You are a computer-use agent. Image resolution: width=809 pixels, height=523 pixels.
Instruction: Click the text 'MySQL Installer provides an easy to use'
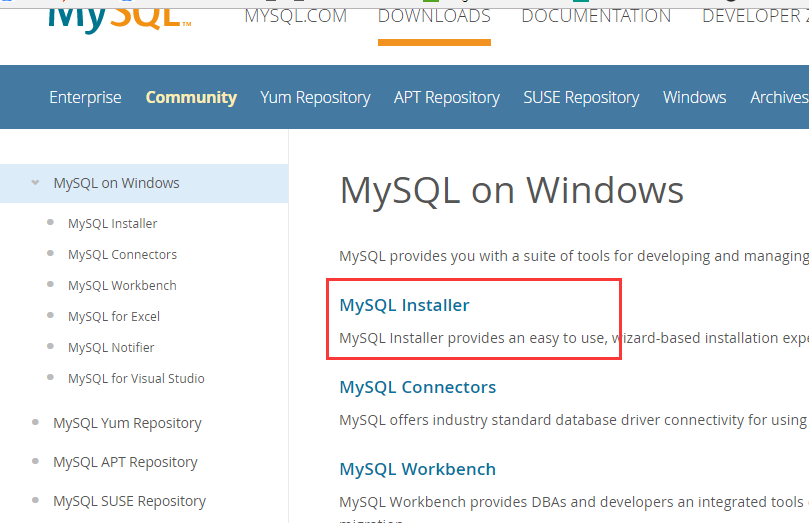tap(473, 338)
